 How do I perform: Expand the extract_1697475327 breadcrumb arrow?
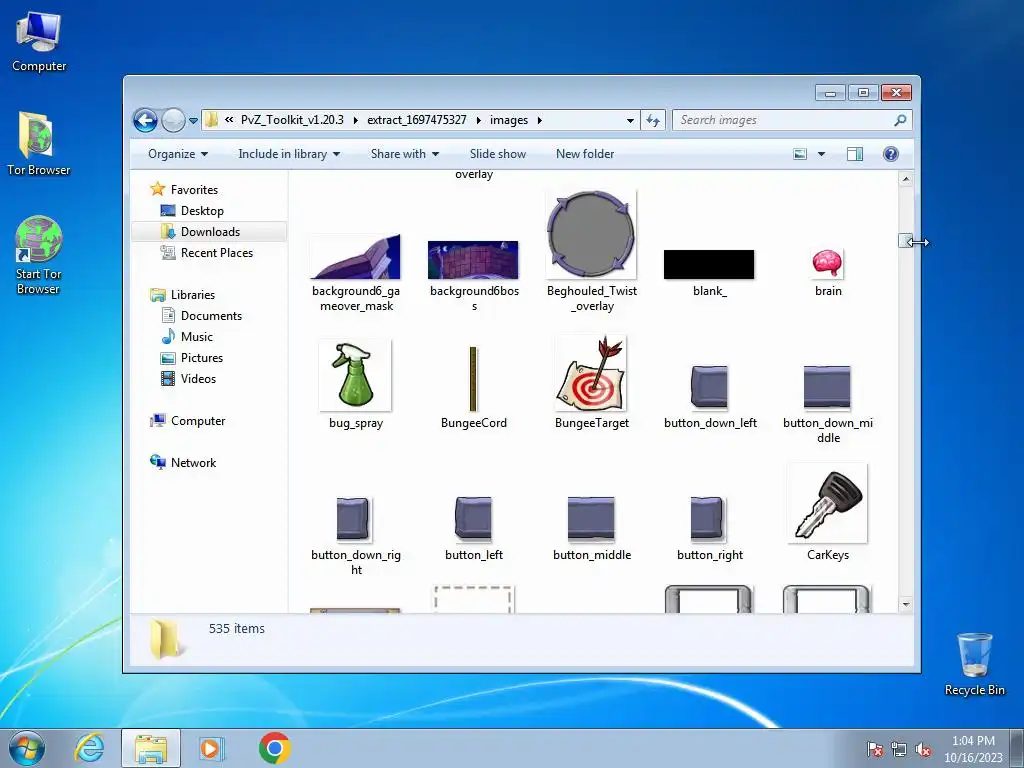(x=479, y=120)
